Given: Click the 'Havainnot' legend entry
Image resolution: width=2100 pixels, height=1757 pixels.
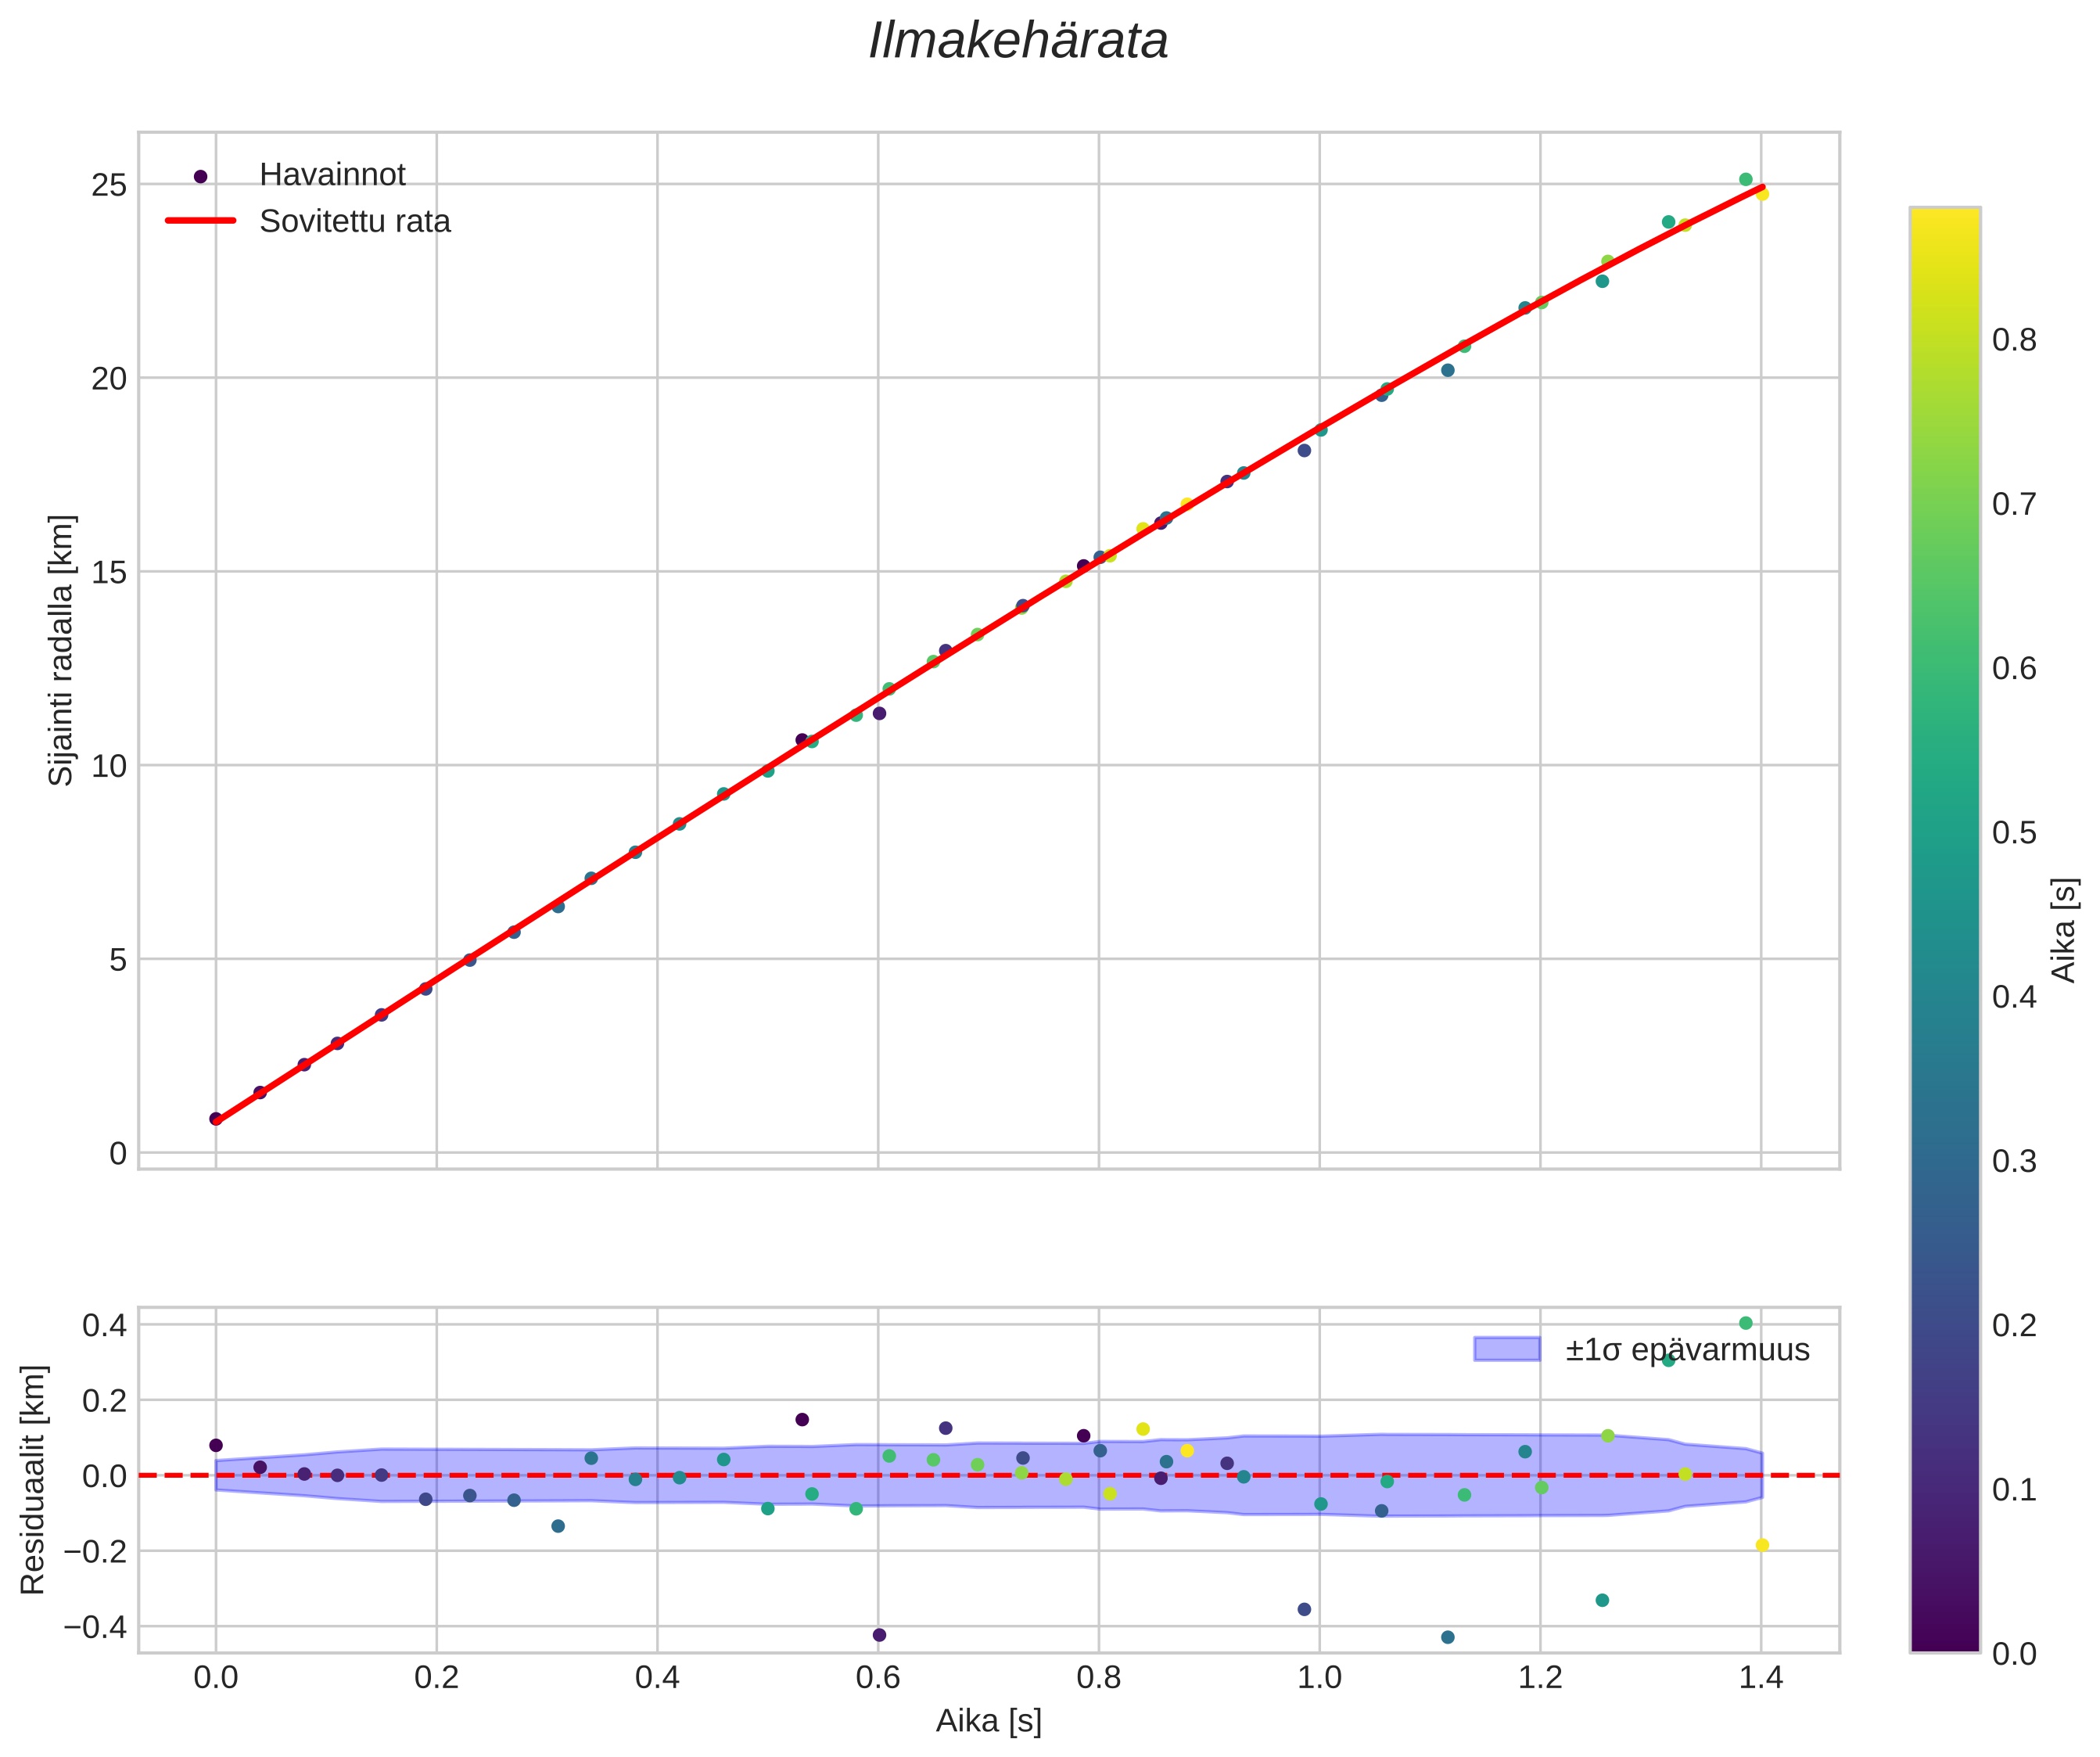Looking at the screenshot, I should pos(332,175).
